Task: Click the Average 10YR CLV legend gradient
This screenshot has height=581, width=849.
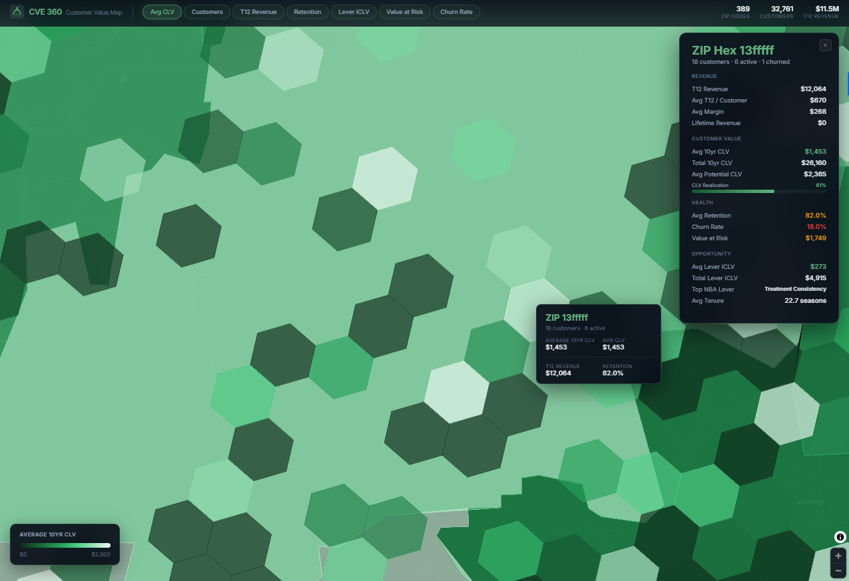Action: pyautogui.click(x=64, y=546)
